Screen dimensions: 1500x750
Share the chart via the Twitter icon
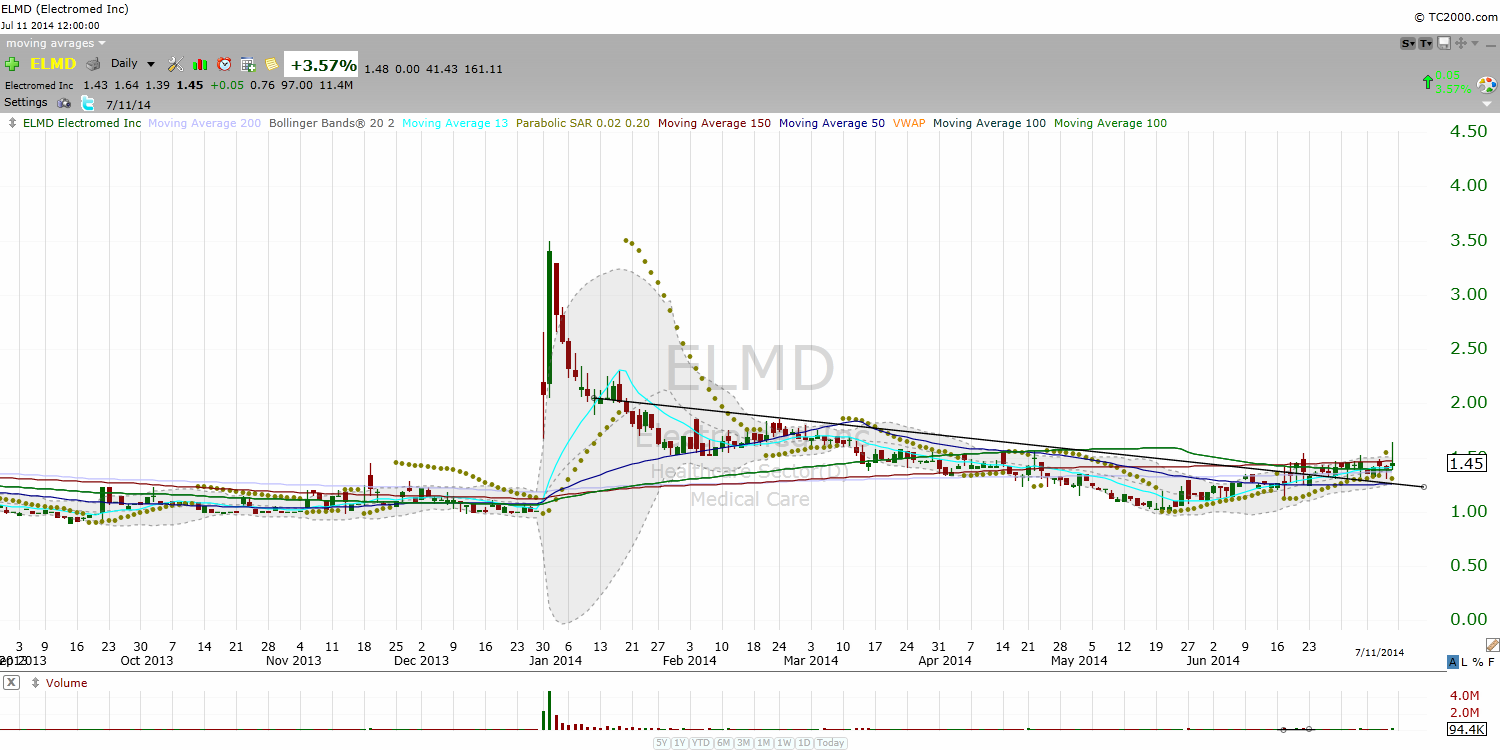coord(87,102)
